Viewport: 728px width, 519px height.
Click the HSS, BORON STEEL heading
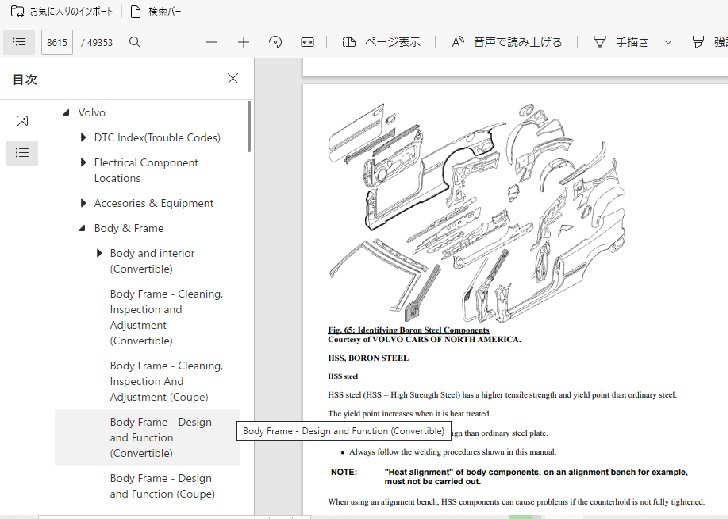pos(368,358)
